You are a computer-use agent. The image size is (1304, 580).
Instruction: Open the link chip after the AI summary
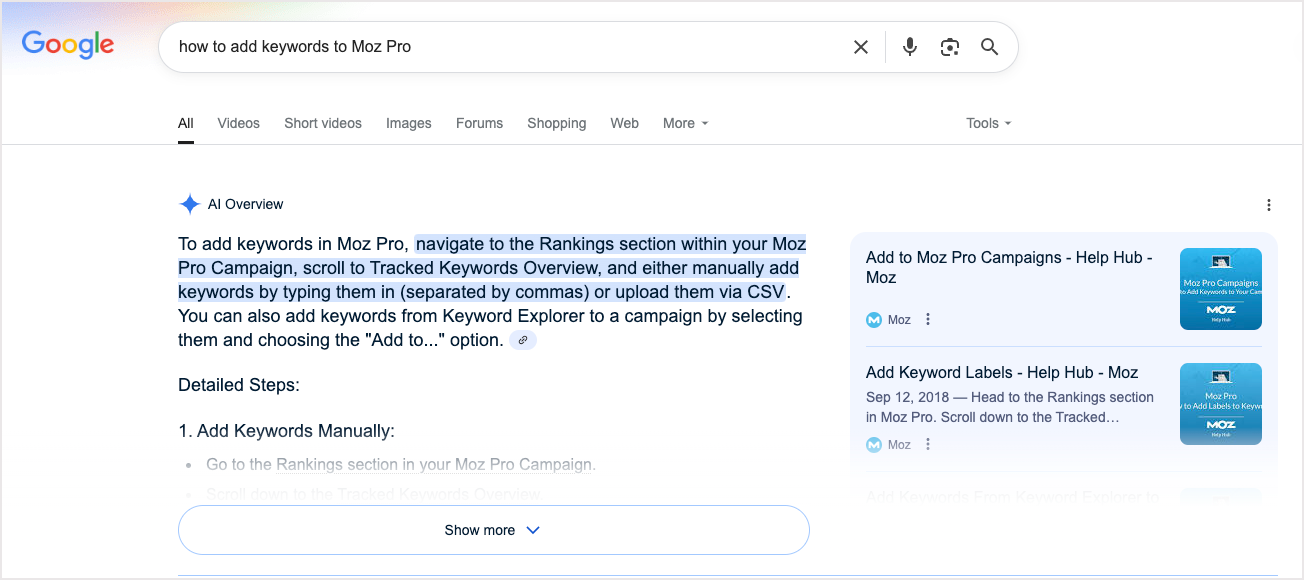(522, 340)
